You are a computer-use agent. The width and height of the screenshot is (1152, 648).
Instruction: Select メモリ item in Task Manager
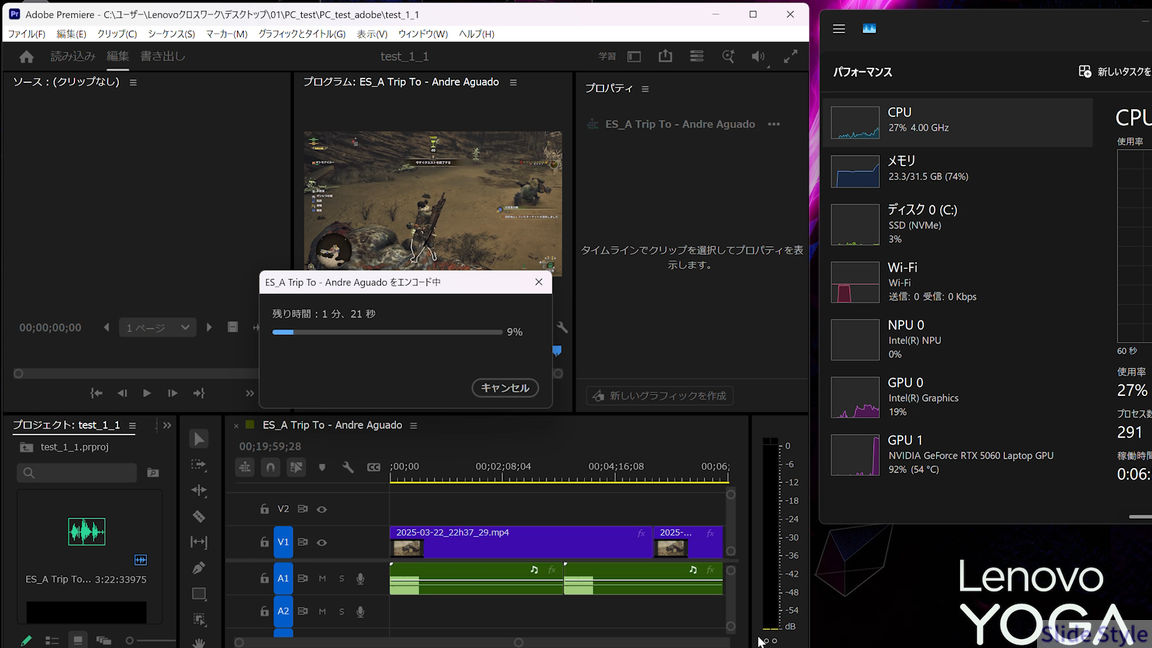957,169
